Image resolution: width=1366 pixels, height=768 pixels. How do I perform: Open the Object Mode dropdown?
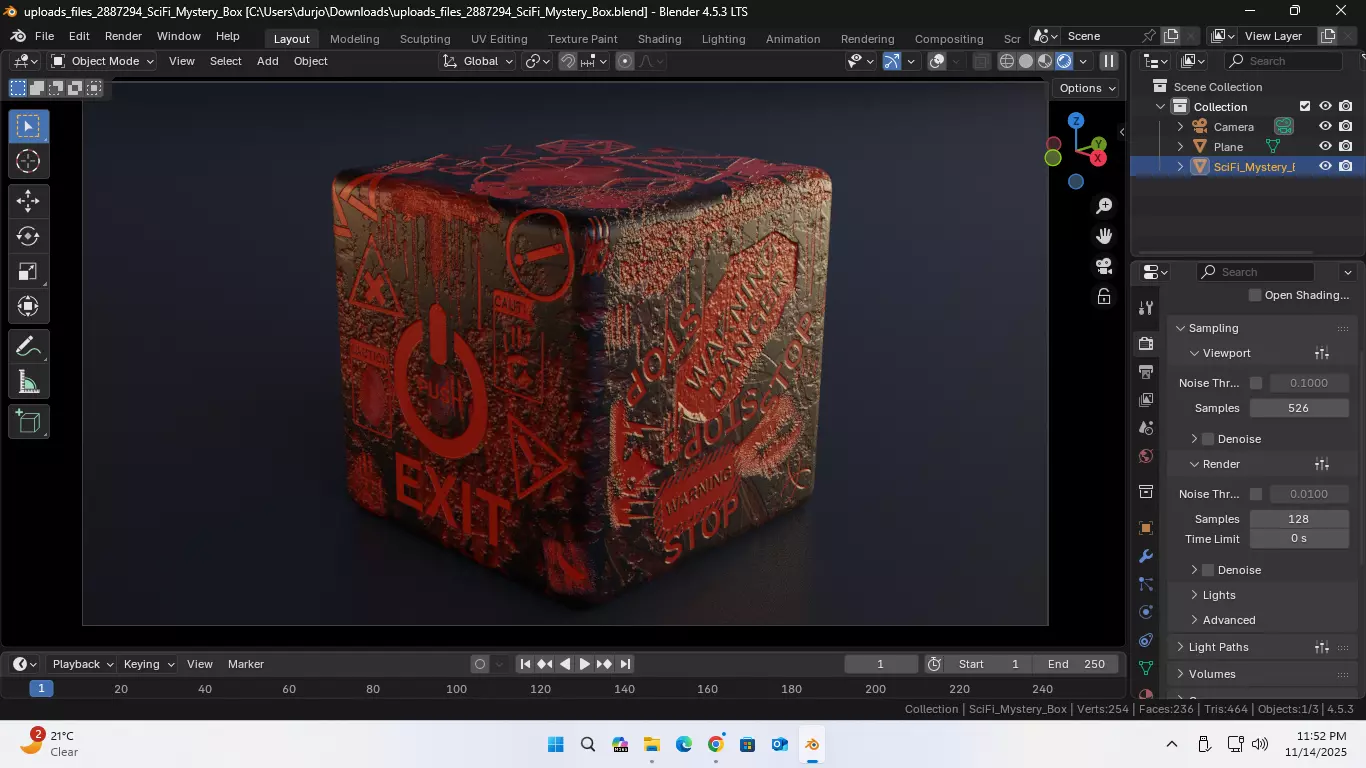click(103, 61)
